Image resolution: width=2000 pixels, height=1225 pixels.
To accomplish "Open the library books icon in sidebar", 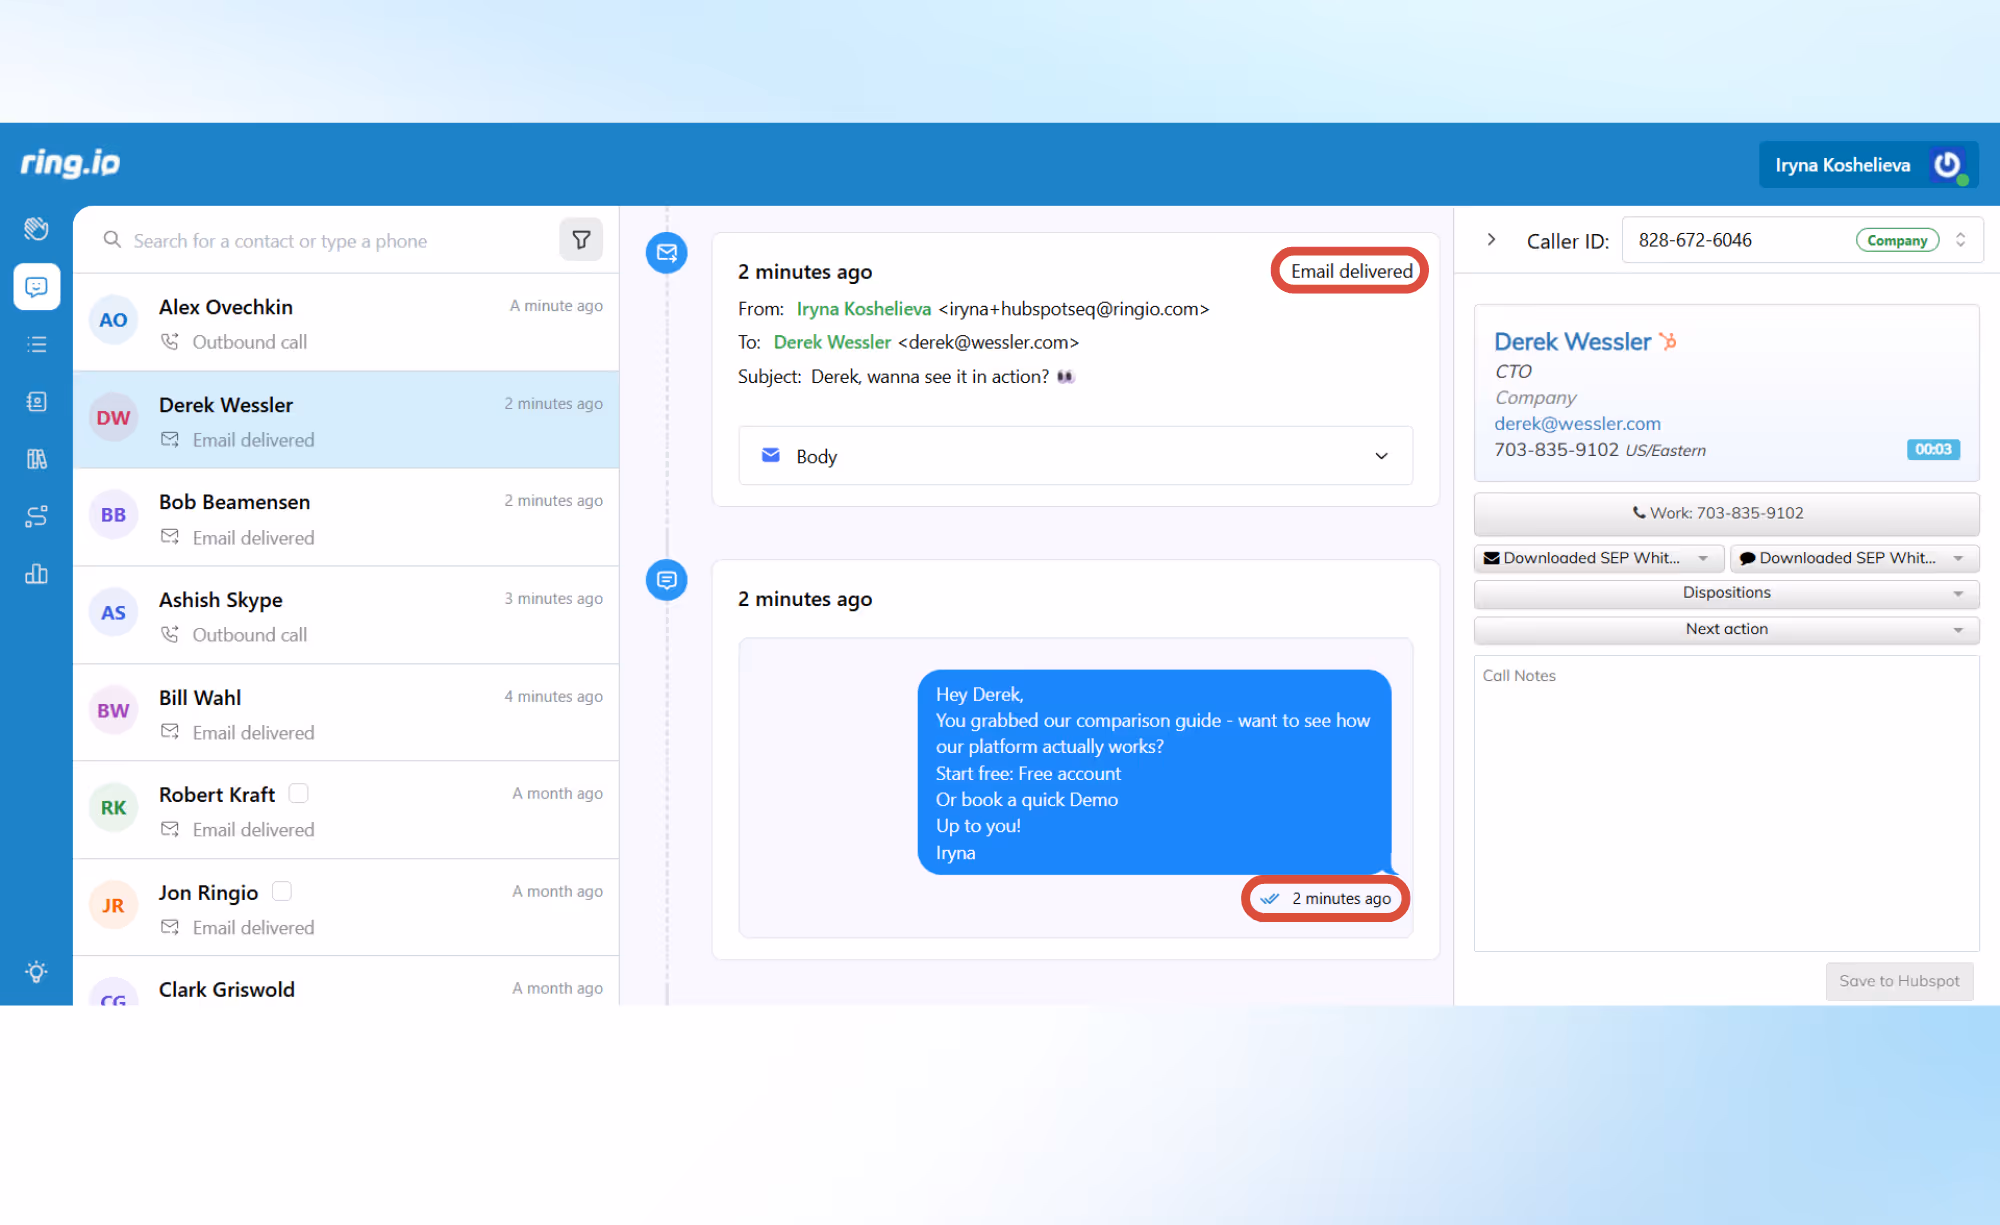I will click(x=36, y=459).
